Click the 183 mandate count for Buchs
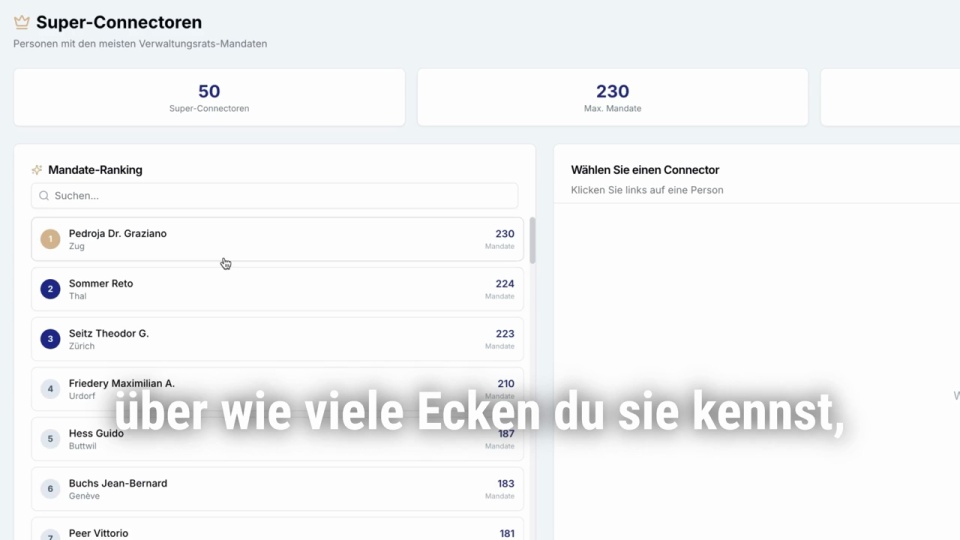Screen dimensions: 960x540 tap(506, 484)
